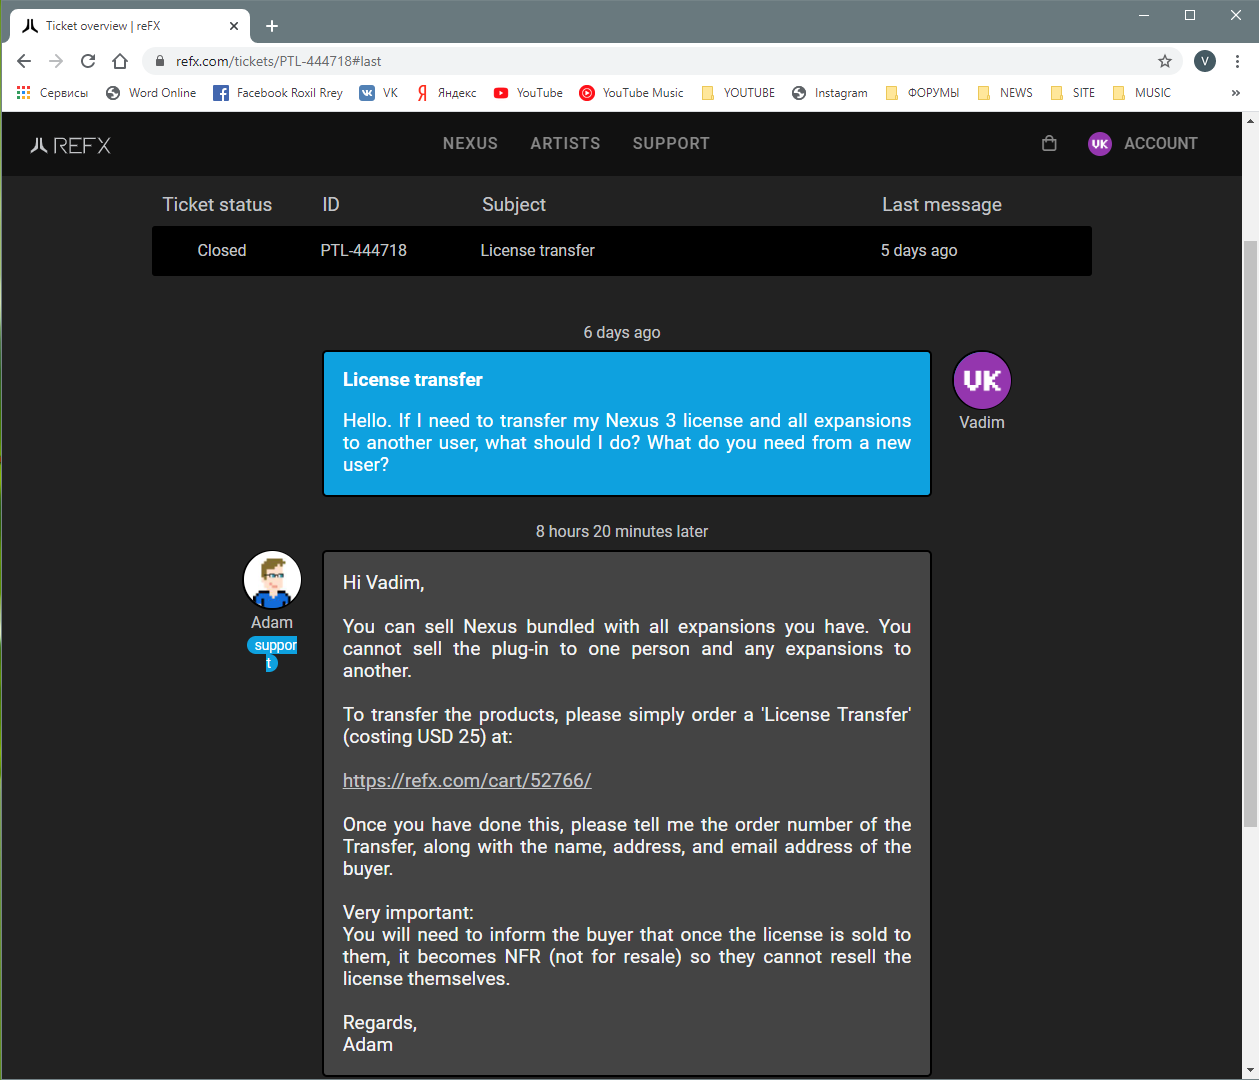Expand the ФОРУМЫ bookmarks folder
Image resolution: width=1259 pixels, height=1080 pixels.
(x=922, y=93)
